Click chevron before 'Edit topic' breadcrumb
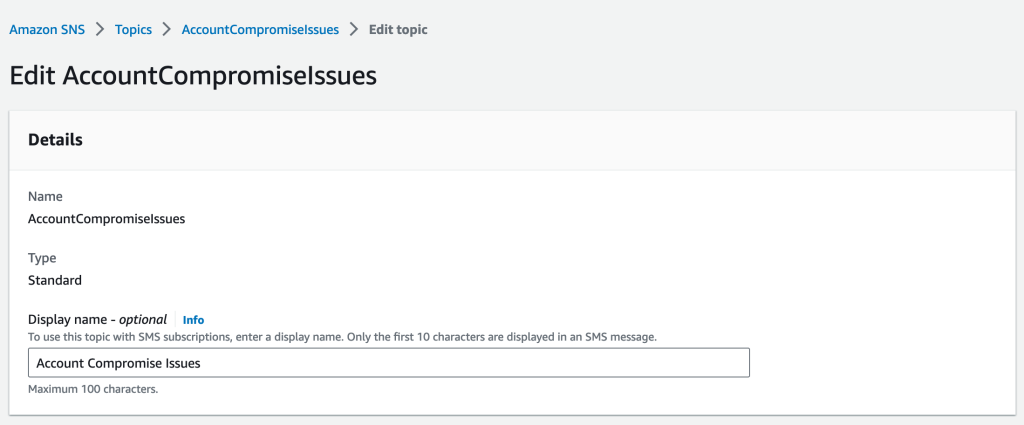The image size is (1024, 425). (x=354, y=30)
